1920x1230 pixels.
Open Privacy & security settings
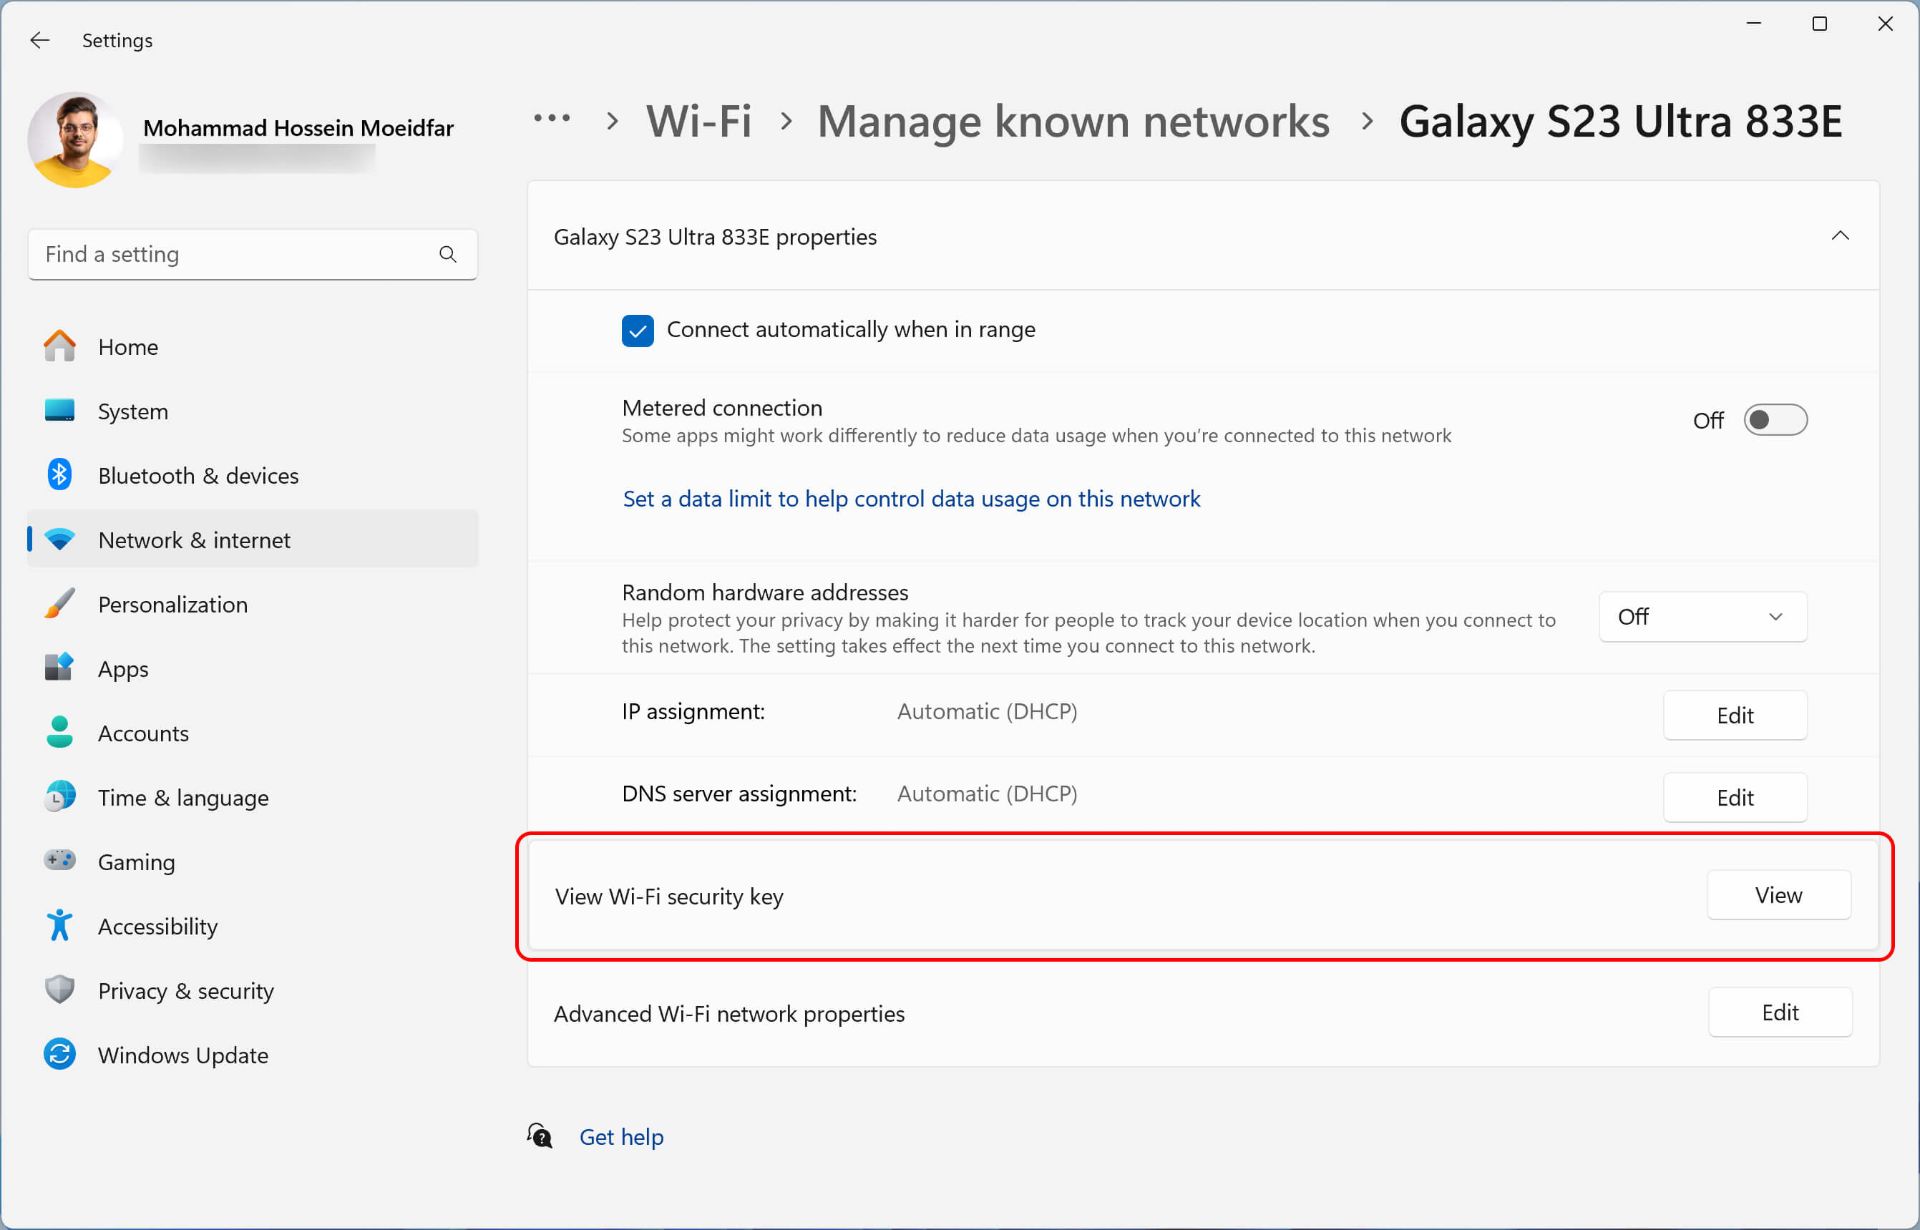pos(252,990)
